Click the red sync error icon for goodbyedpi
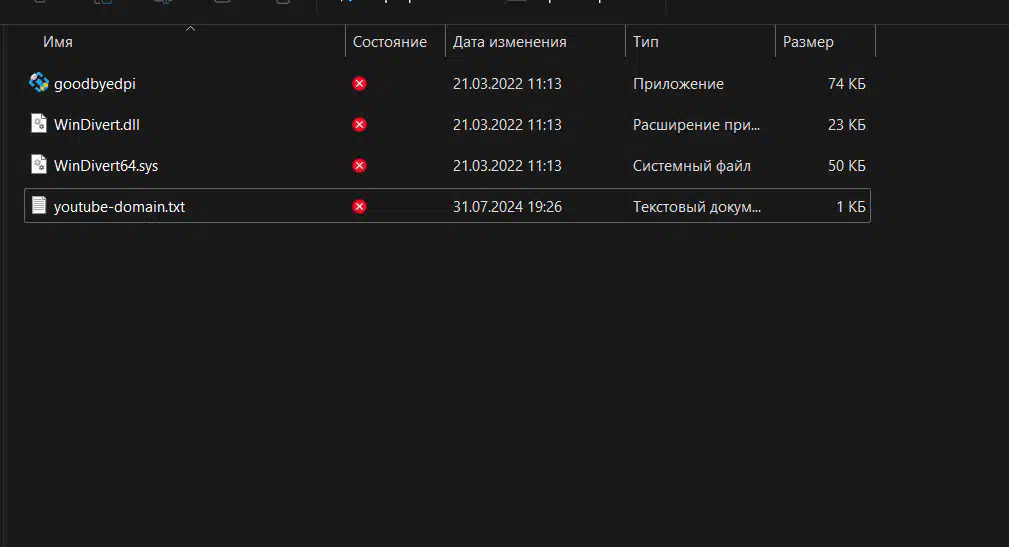The height and width of the screenshot is (547, 1009). [359, 84]
